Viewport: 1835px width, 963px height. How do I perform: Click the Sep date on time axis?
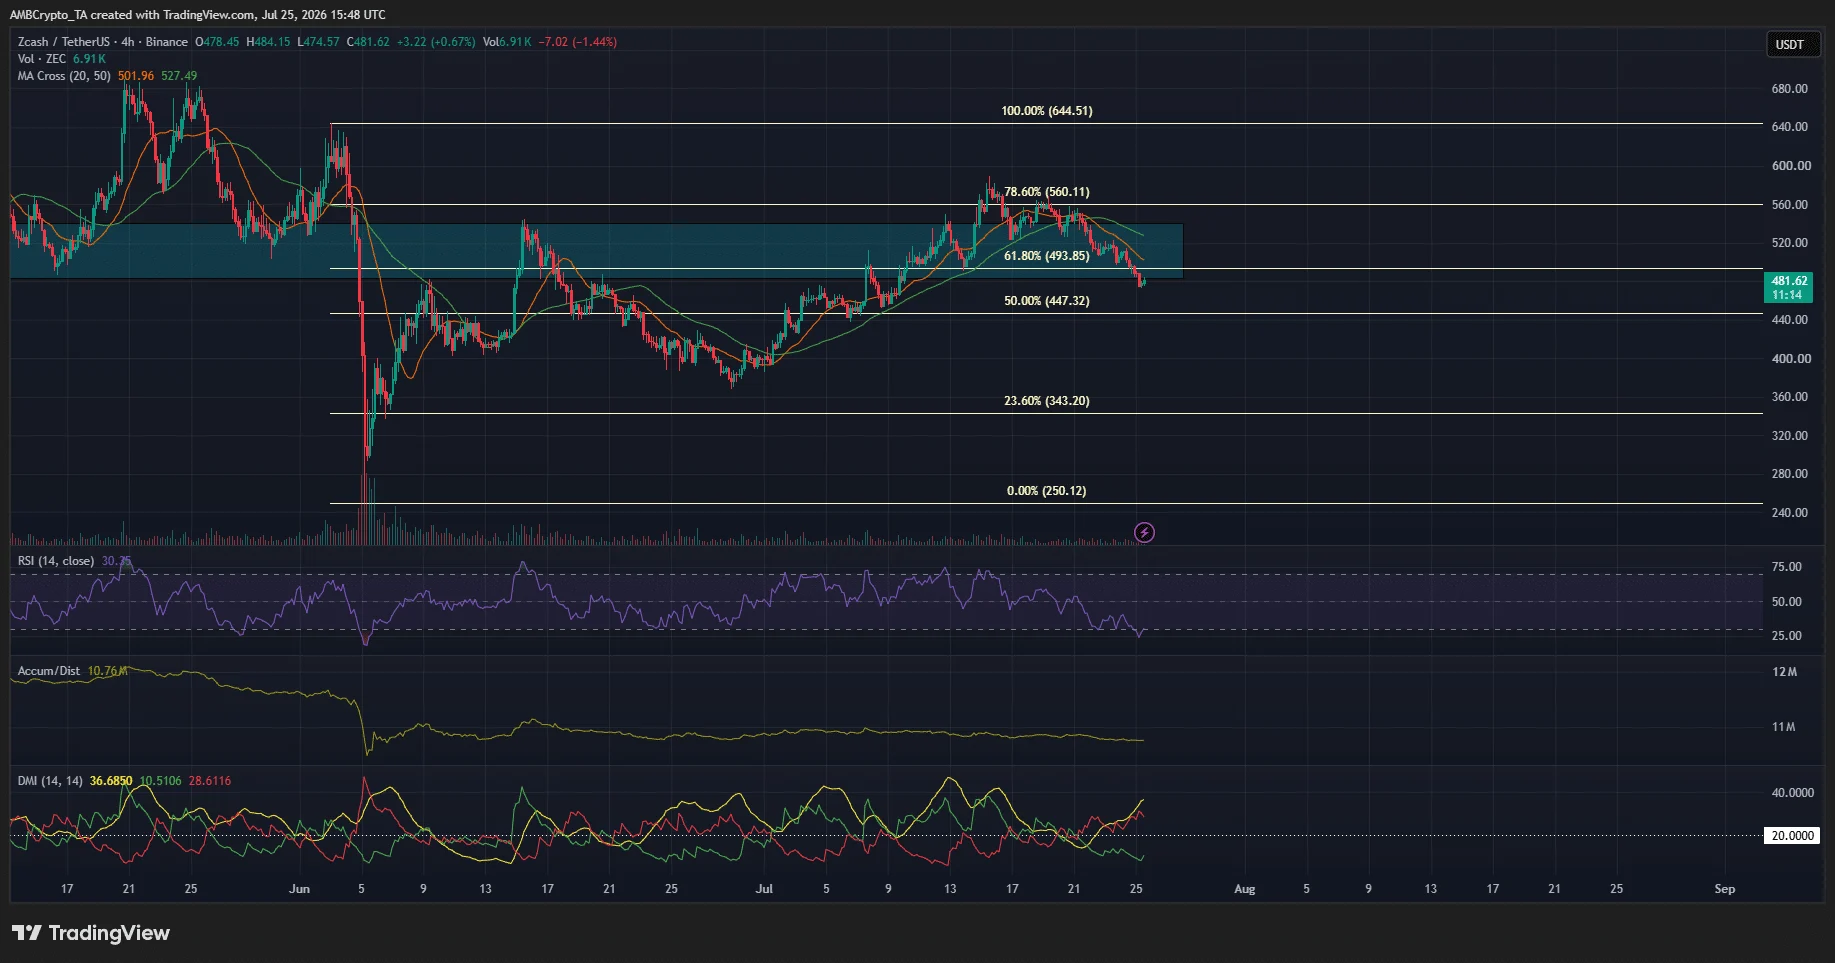[1725, 889]
